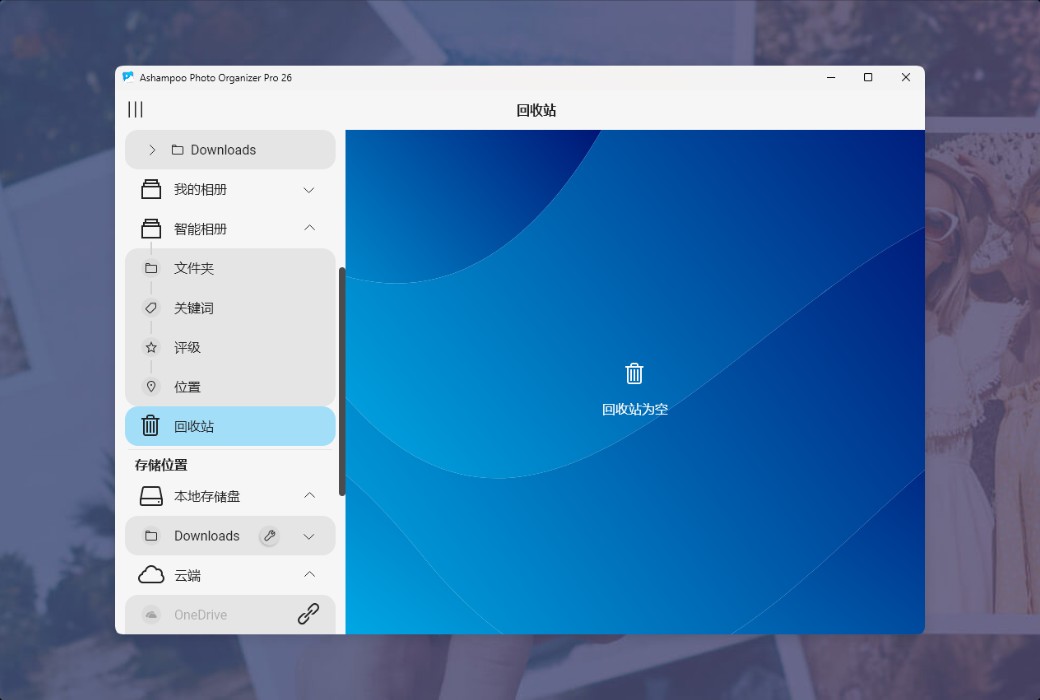Screen dimensions: 1040x700
Task: Collapse the 云端 section
Action: click(x=310, y=574)
